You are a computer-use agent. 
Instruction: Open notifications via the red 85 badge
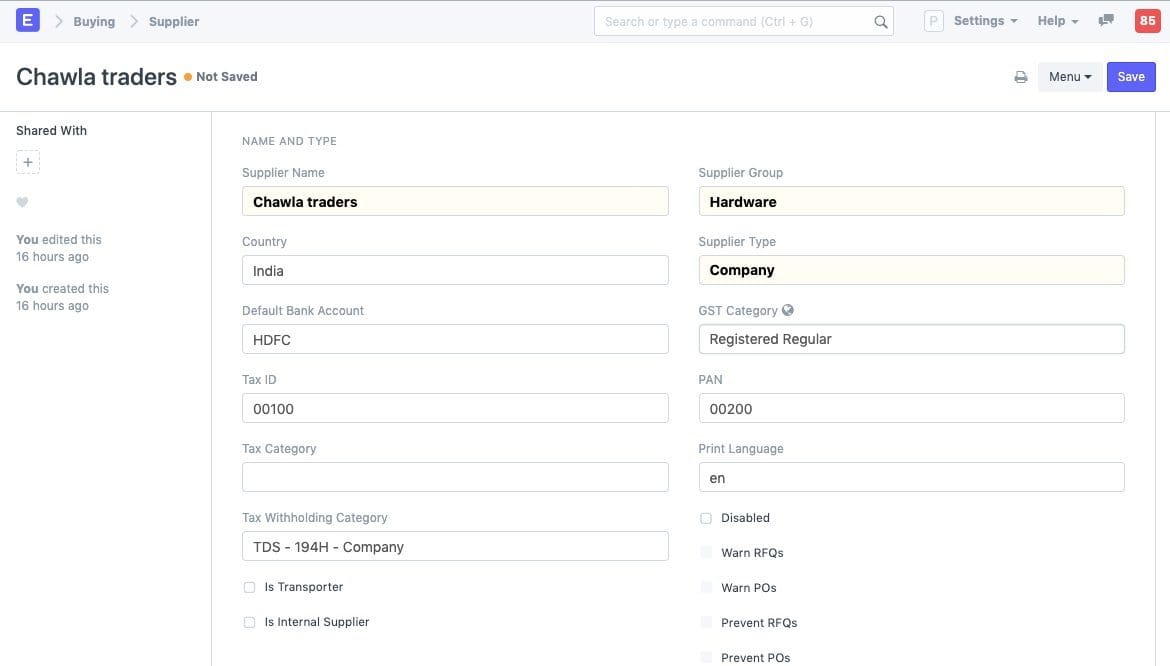tap(1147, 20)
